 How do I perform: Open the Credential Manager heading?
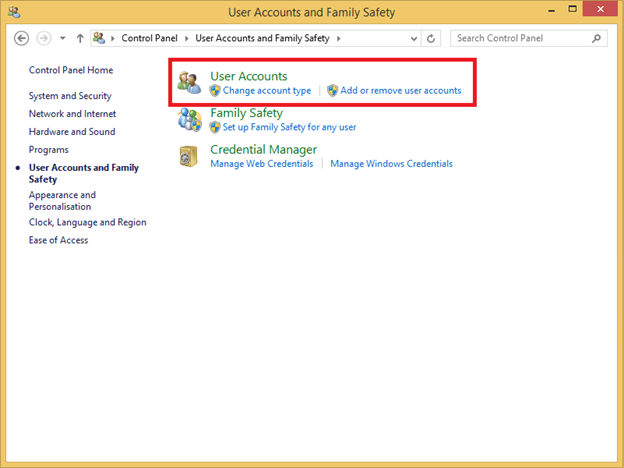tap(263, 149)
